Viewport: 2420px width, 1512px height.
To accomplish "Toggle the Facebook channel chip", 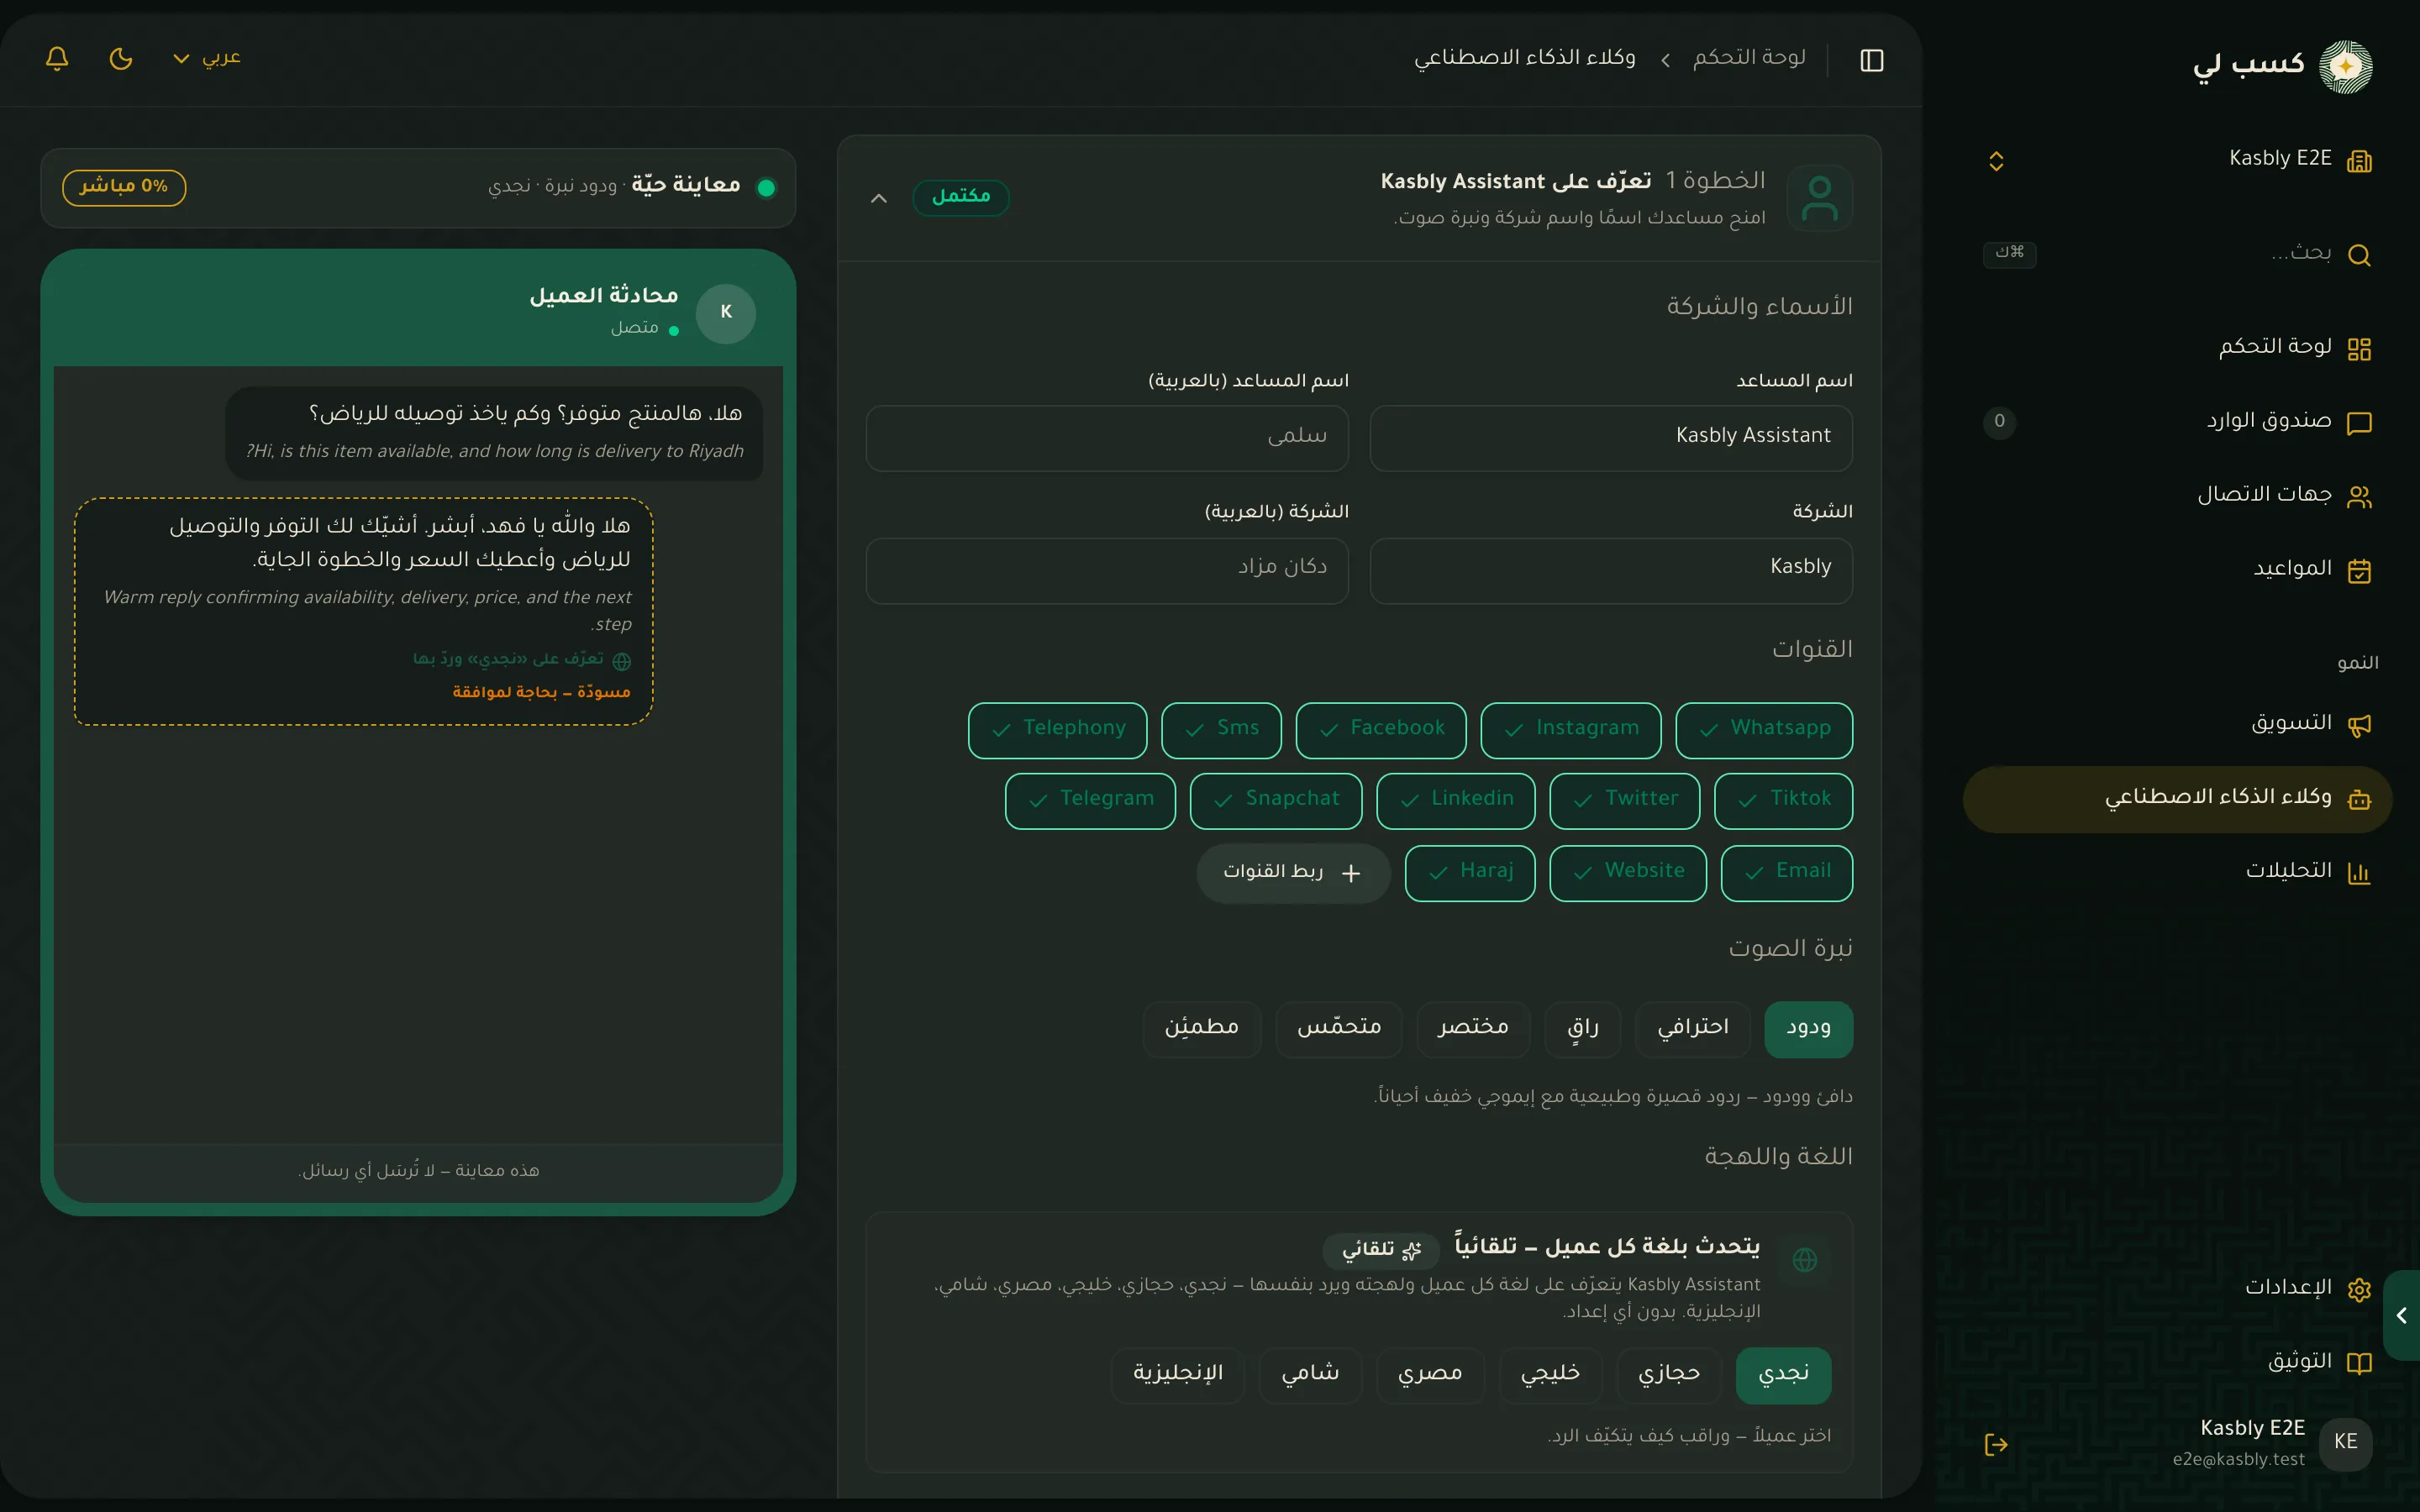I will [1381, 730].
